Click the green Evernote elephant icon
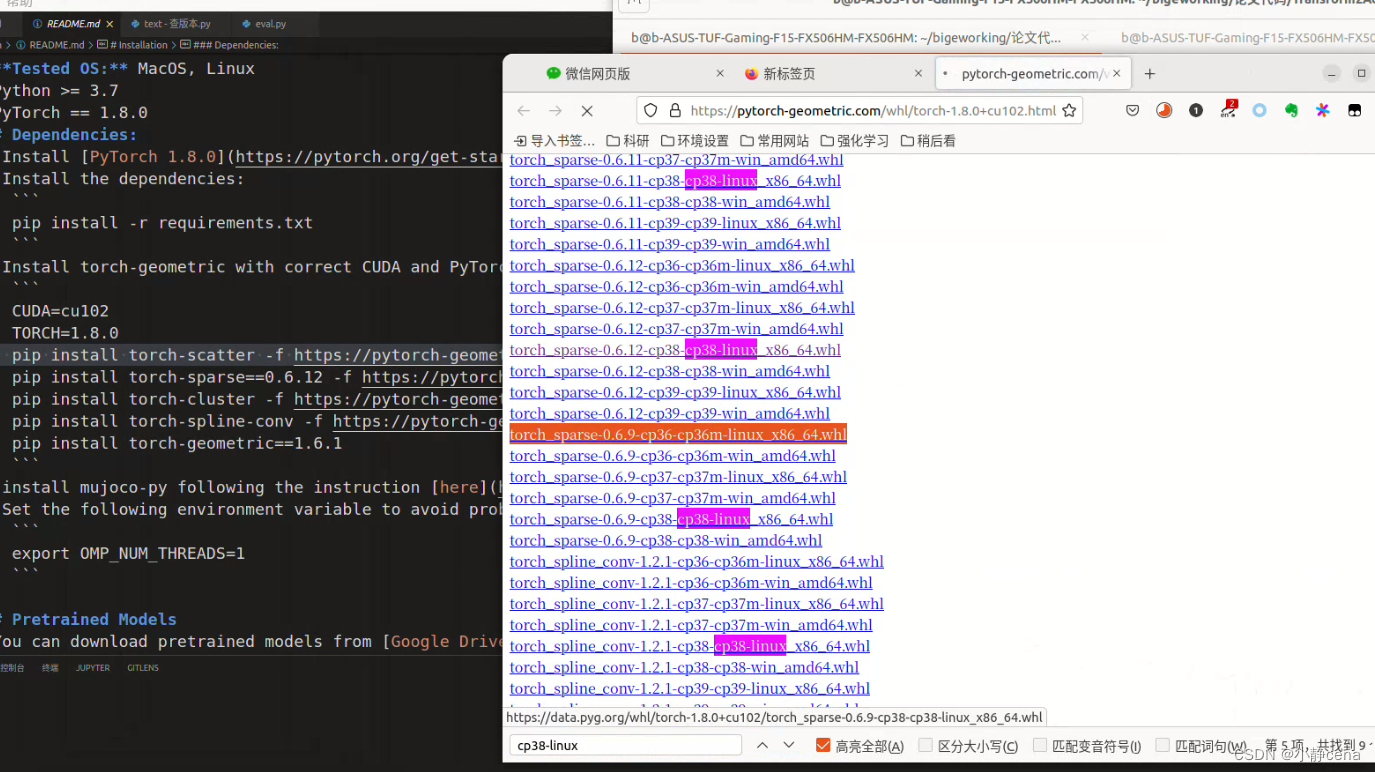Screen dimensions: 1375x772 click(1291, 111)
